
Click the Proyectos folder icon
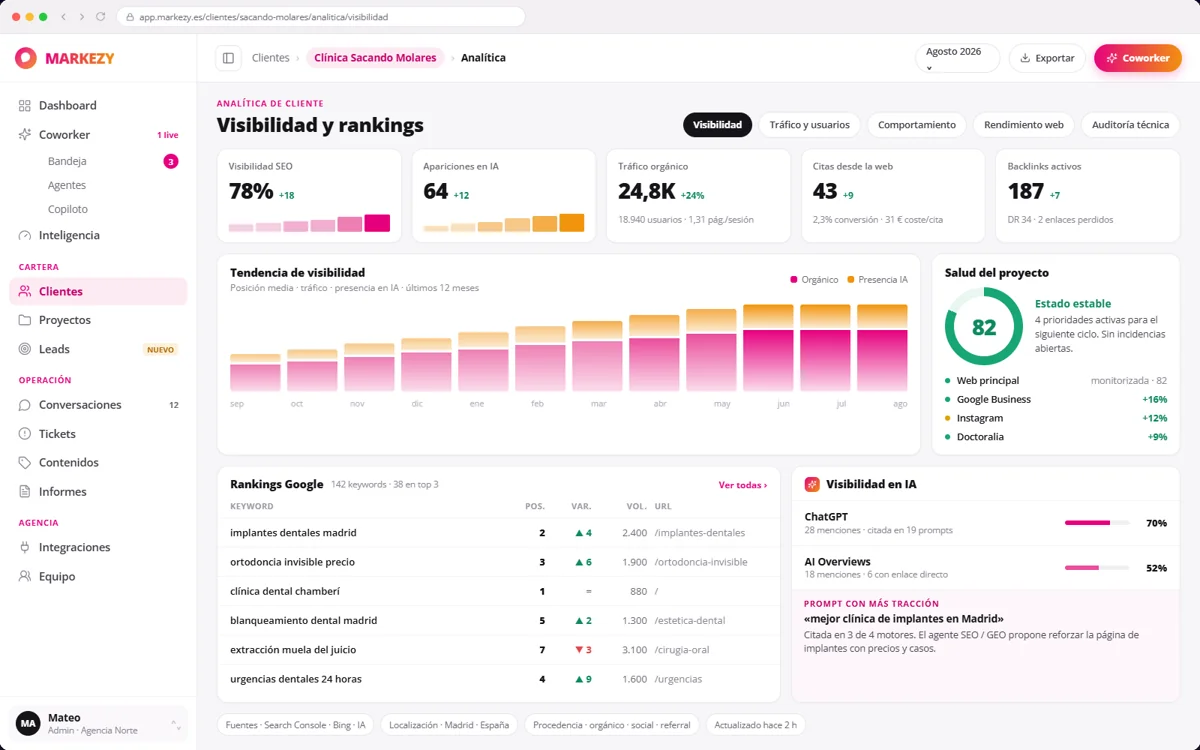pos(25,320)
